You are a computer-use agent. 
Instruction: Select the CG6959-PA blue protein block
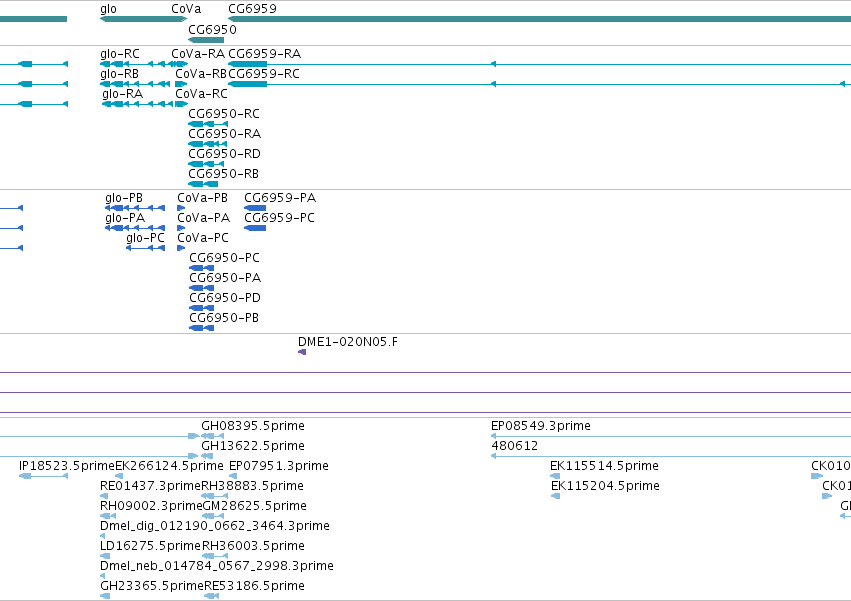tap(255, 208)
